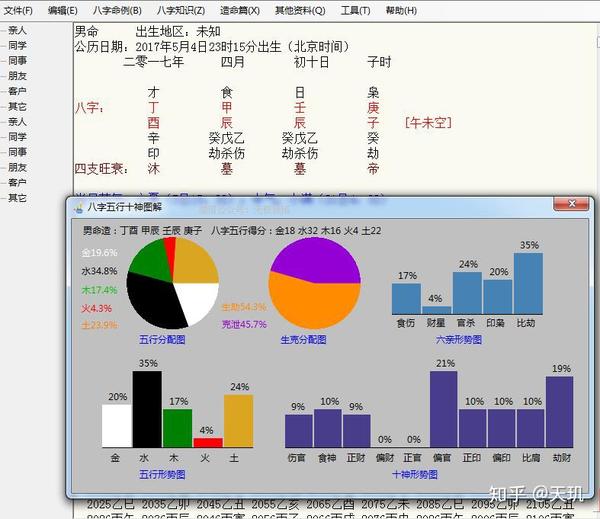The image size is (600, 519).
Task: Click the 食神 10% bar in 十神形势图
Action: click(328, 428)
